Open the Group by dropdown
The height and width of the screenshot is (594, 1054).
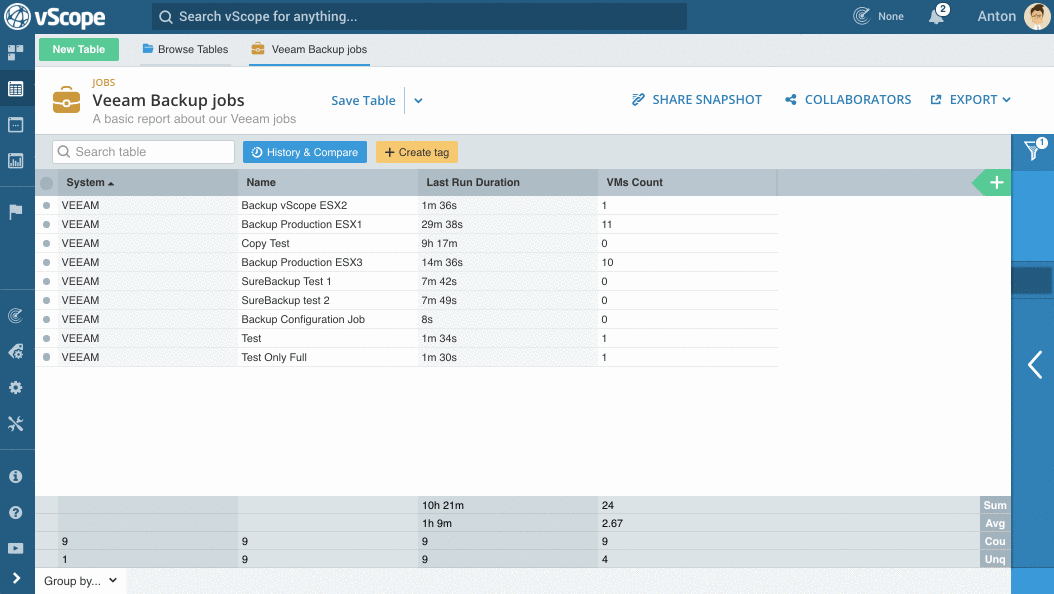click(81, 581)
